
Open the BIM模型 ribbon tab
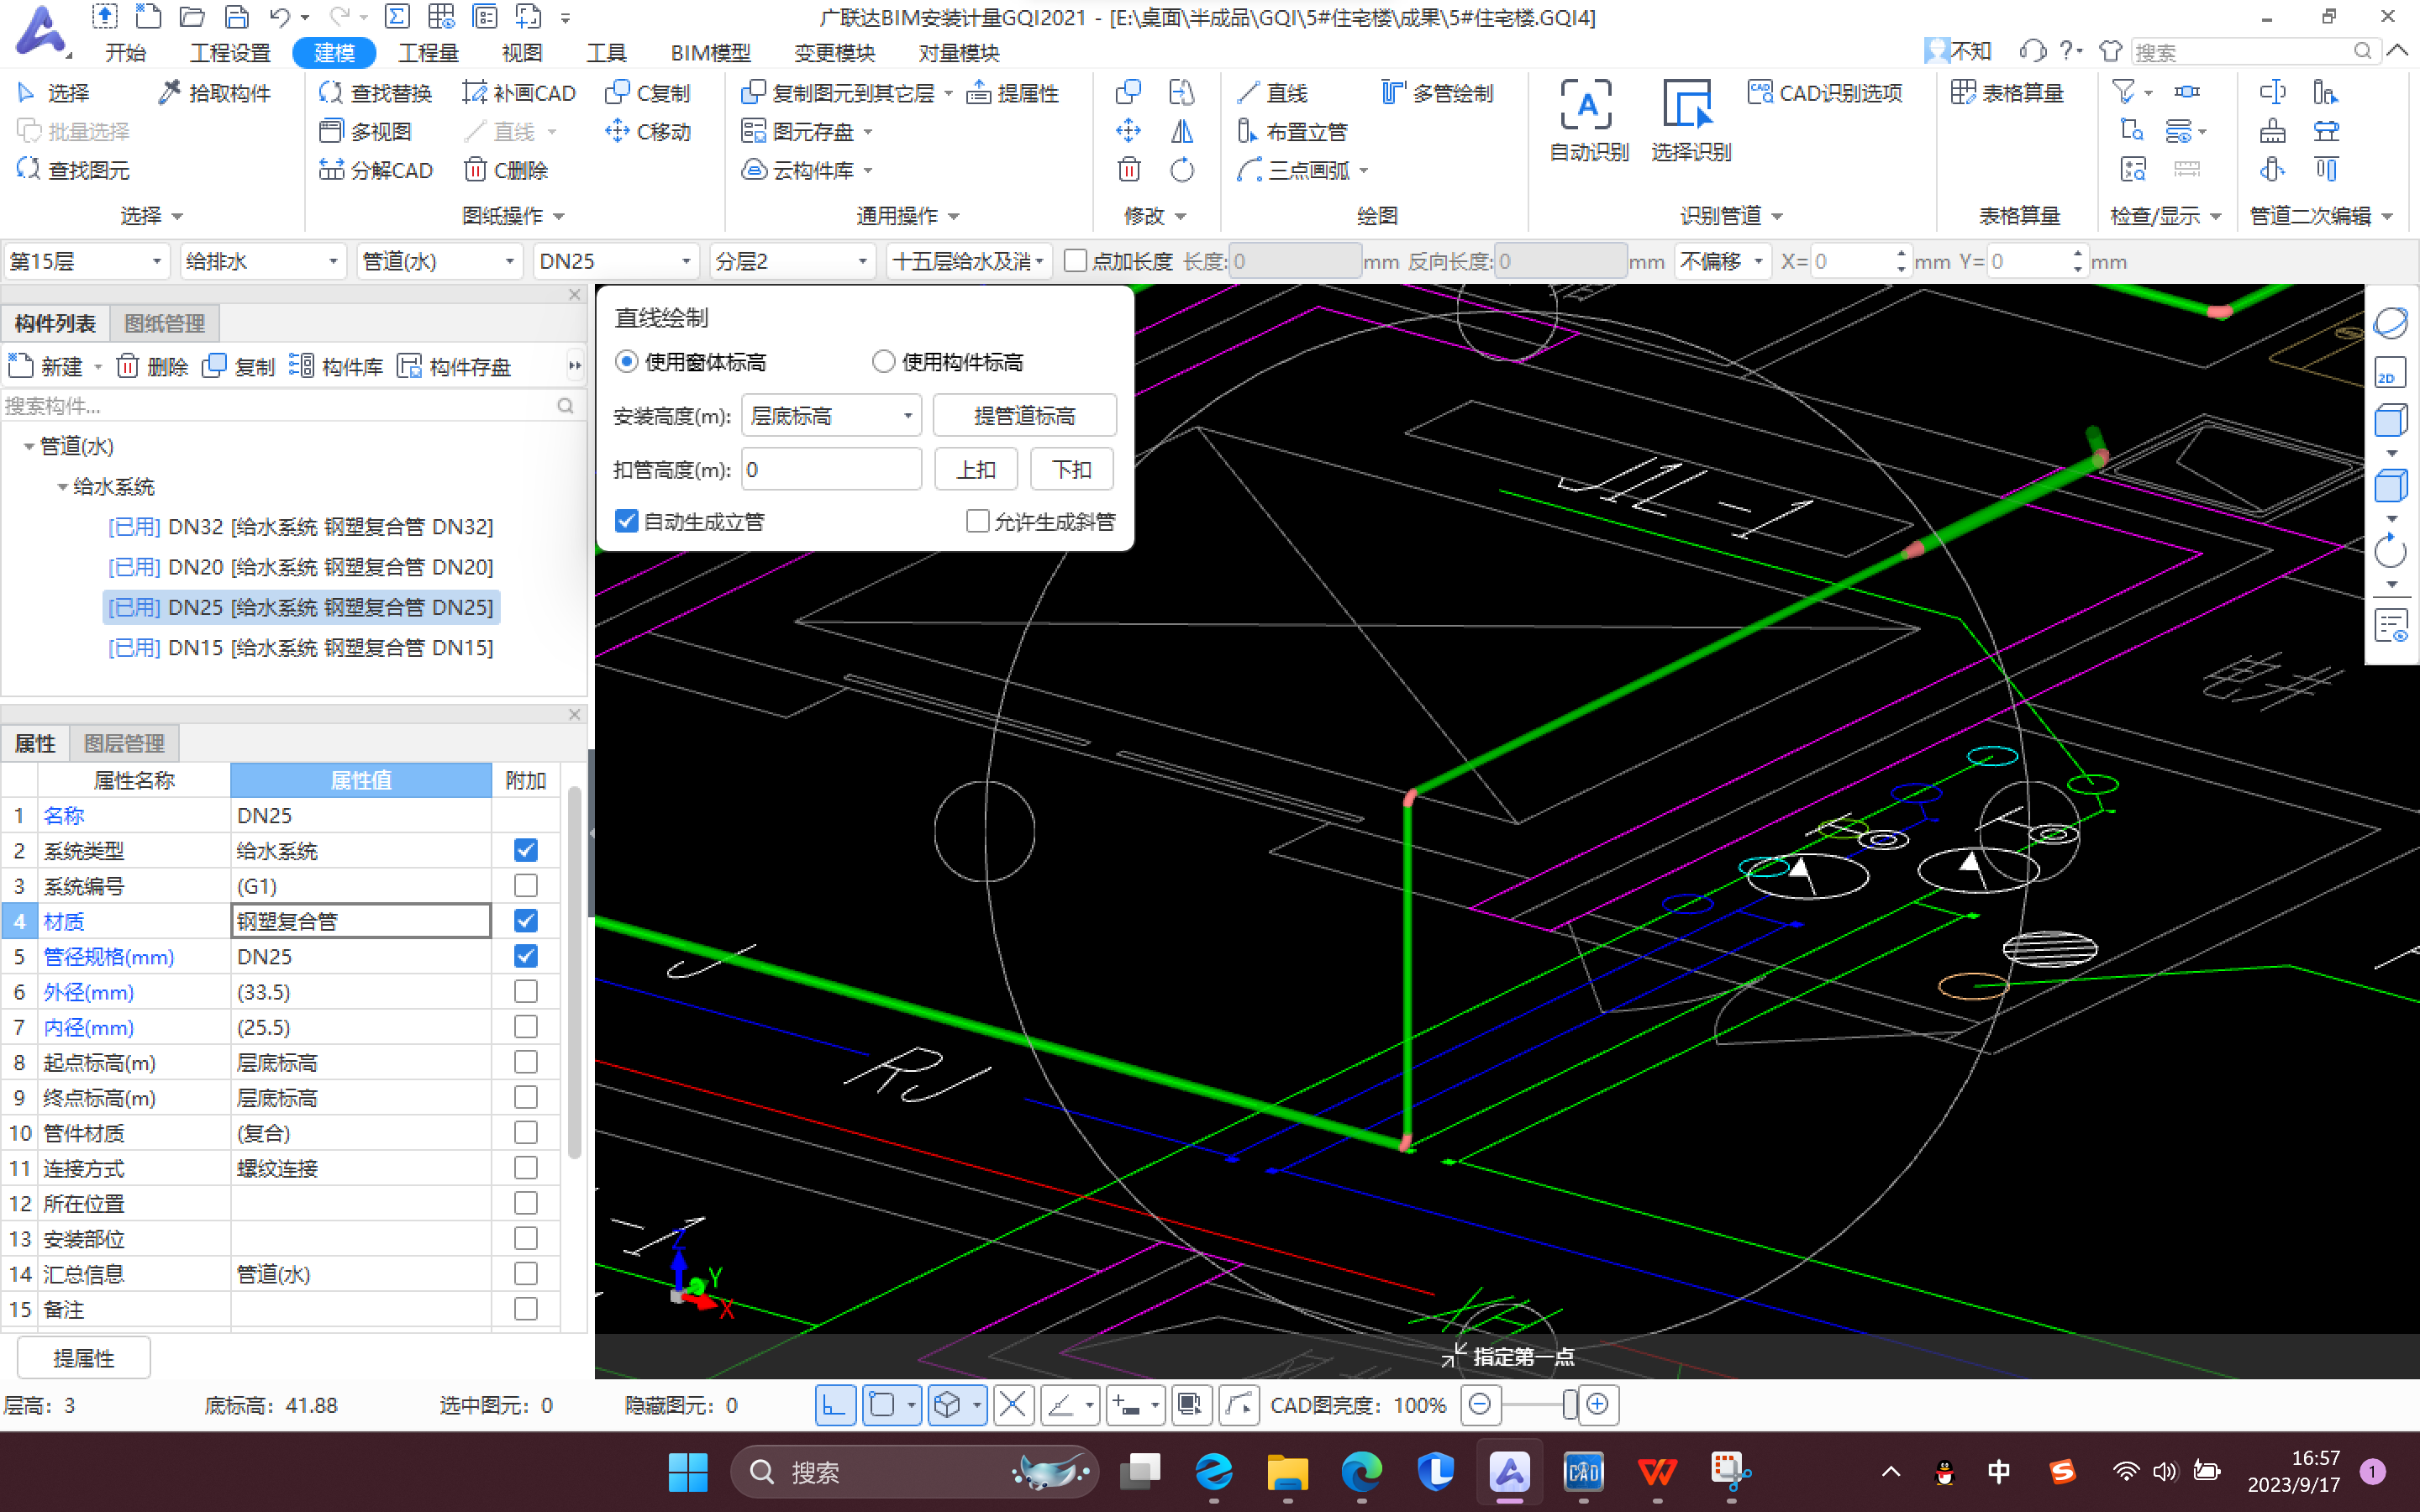point(711,52)
